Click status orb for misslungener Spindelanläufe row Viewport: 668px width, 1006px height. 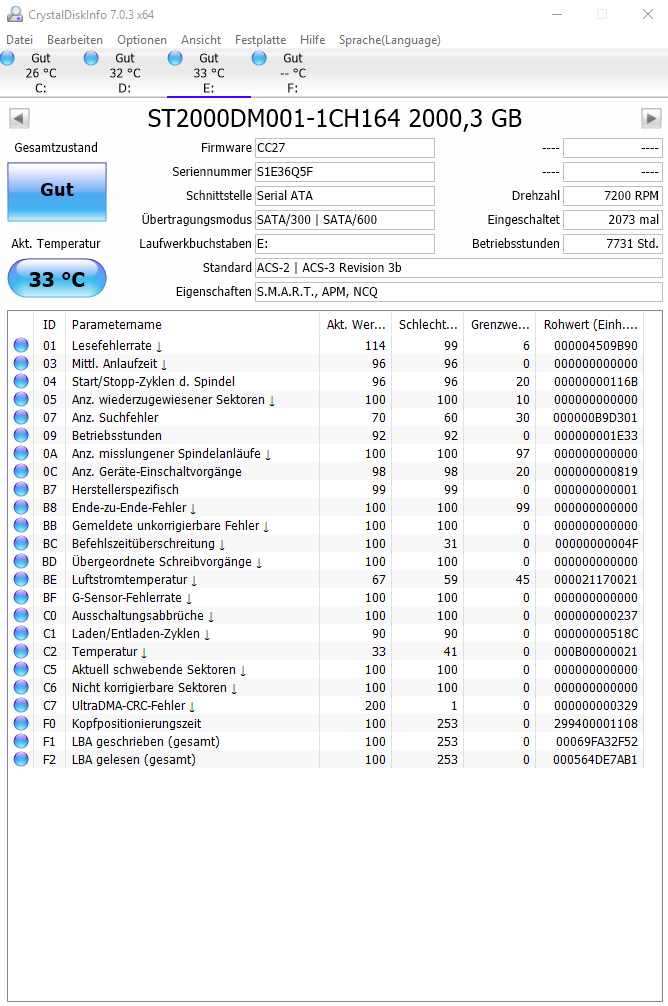pos(21,453)
